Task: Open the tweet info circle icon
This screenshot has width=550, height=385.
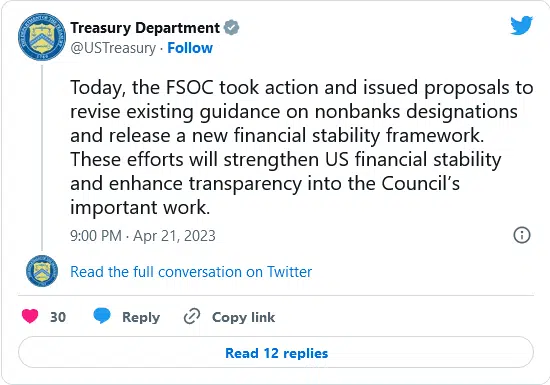Action: pos(522,235)
